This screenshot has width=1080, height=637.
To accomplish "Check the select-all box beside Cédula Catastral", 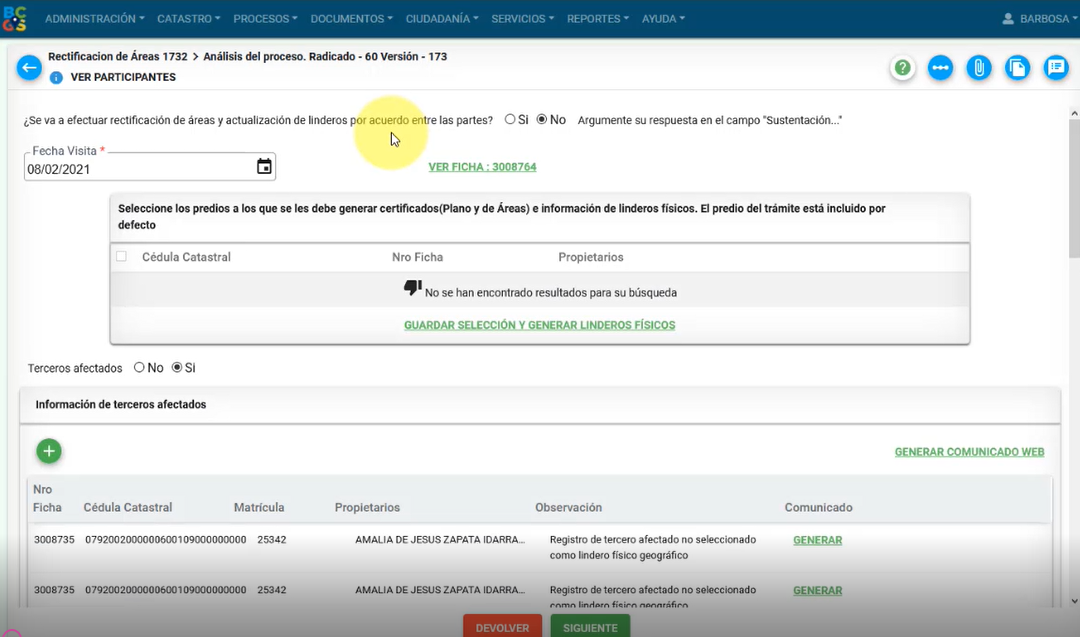I will tap(122, 257).
